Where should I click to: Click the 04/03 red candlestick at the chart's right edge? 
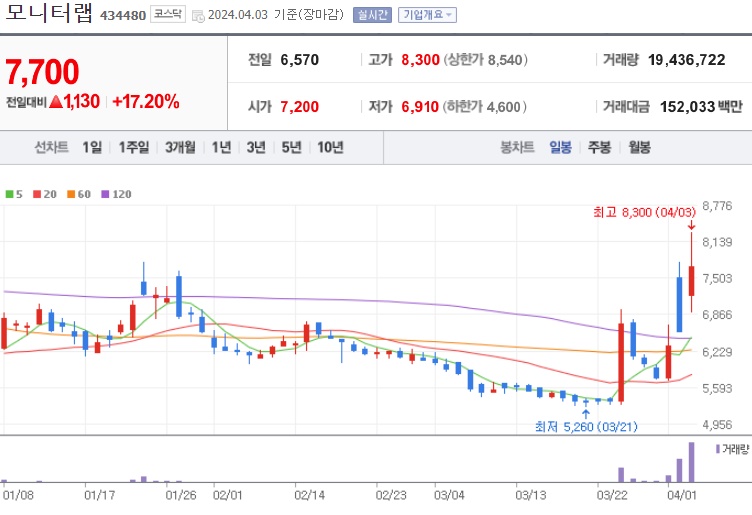(x=692, y=281)
